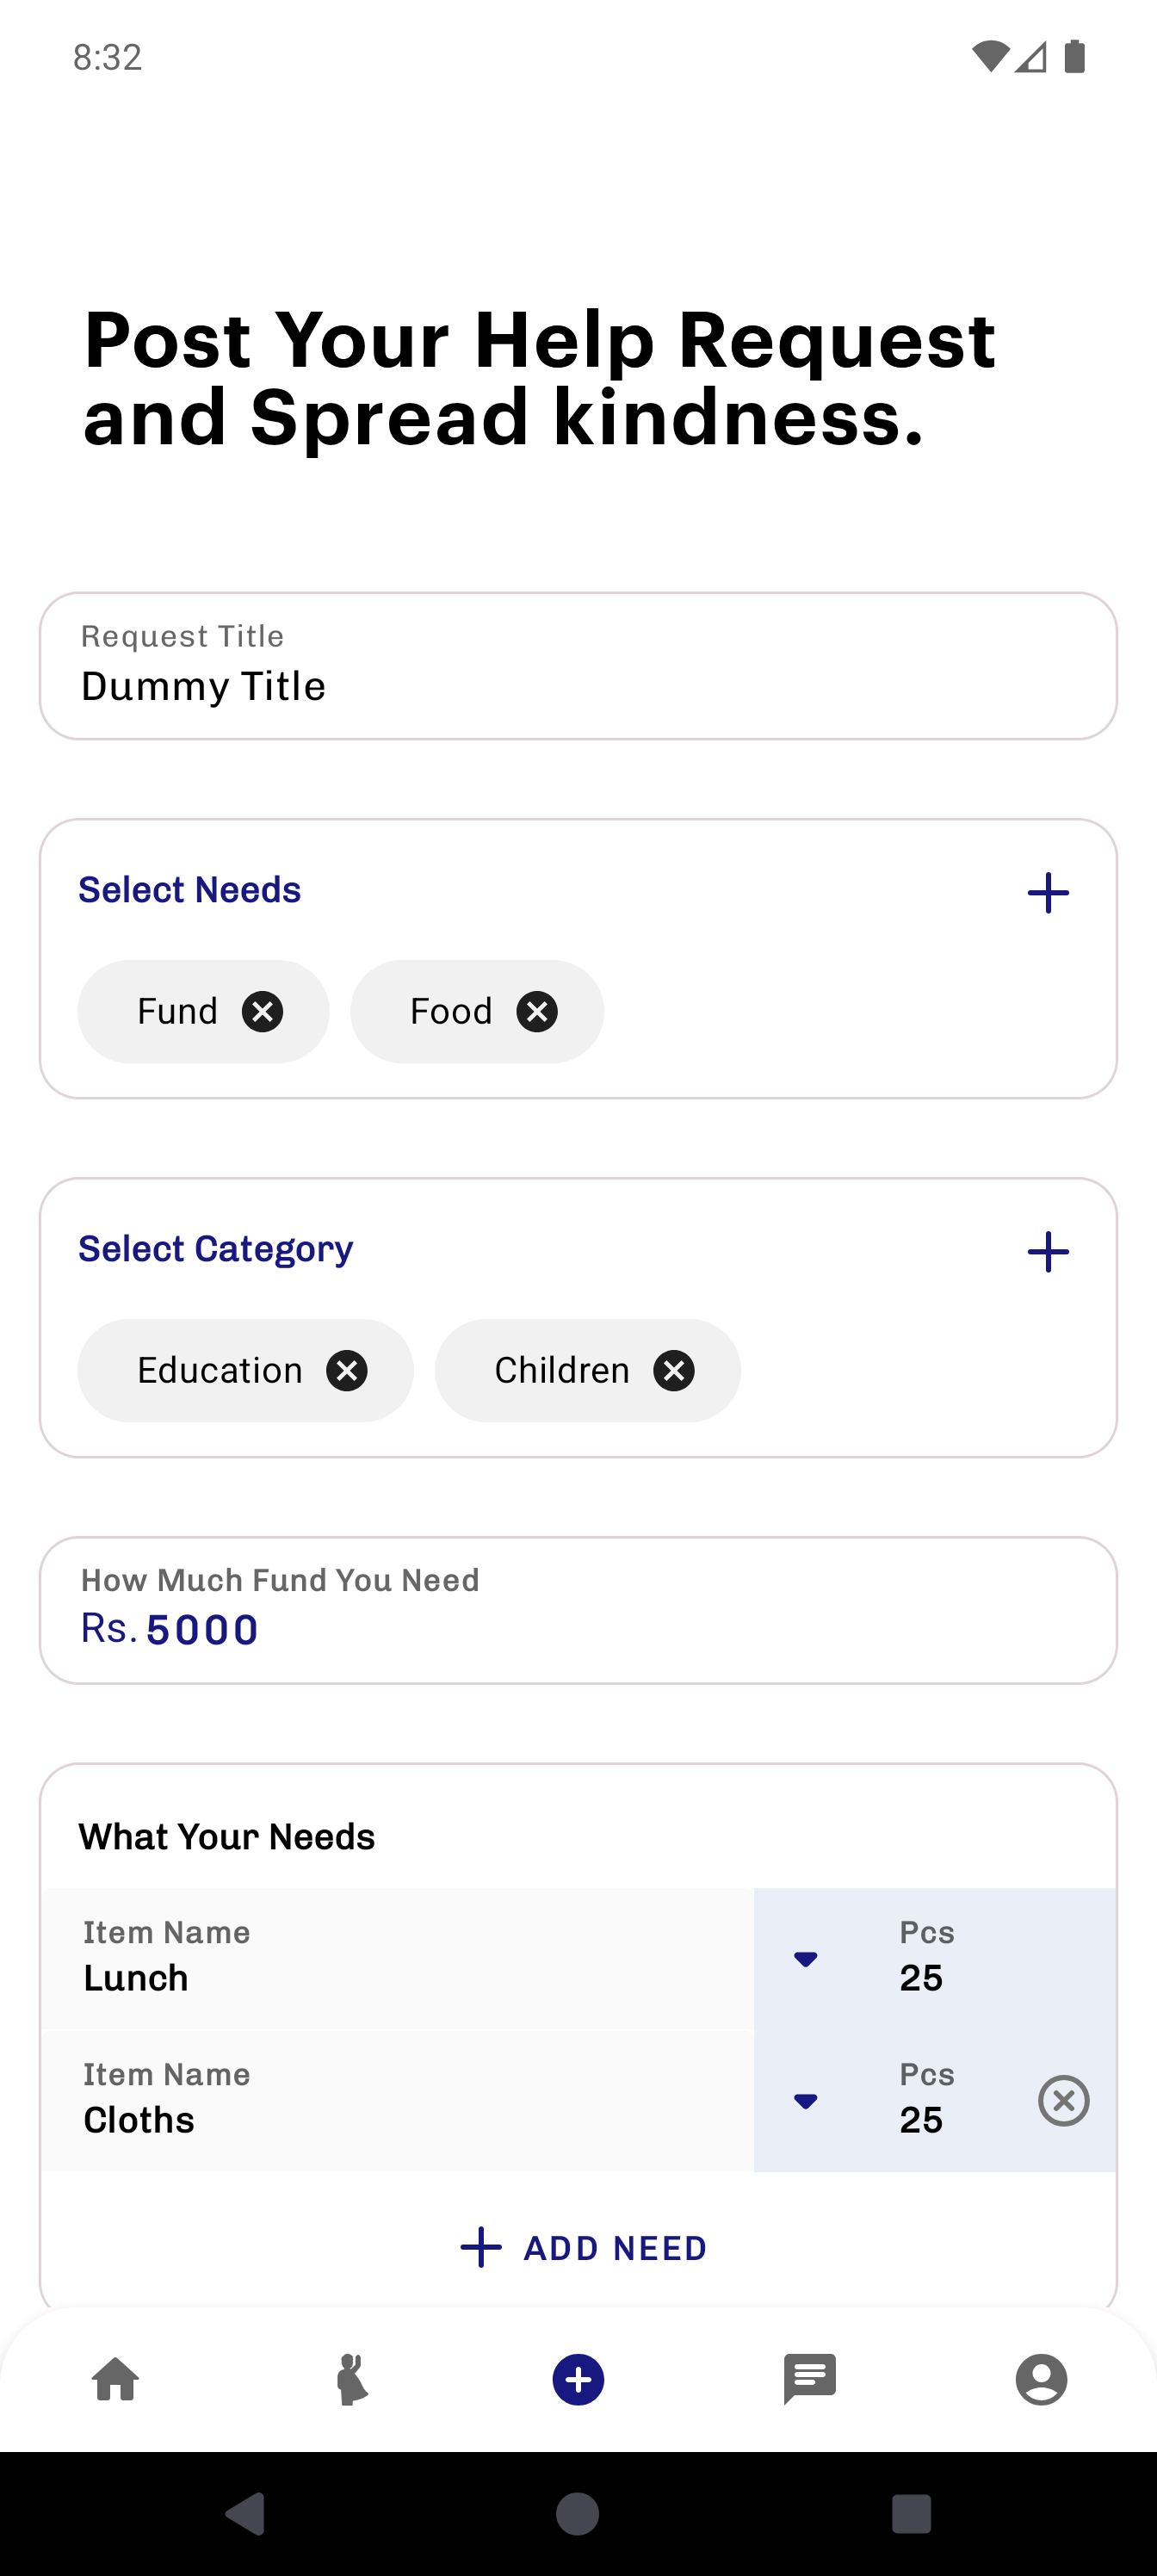
Task: Tap the Android back navigation button
Action: (x=246, y=2514)
